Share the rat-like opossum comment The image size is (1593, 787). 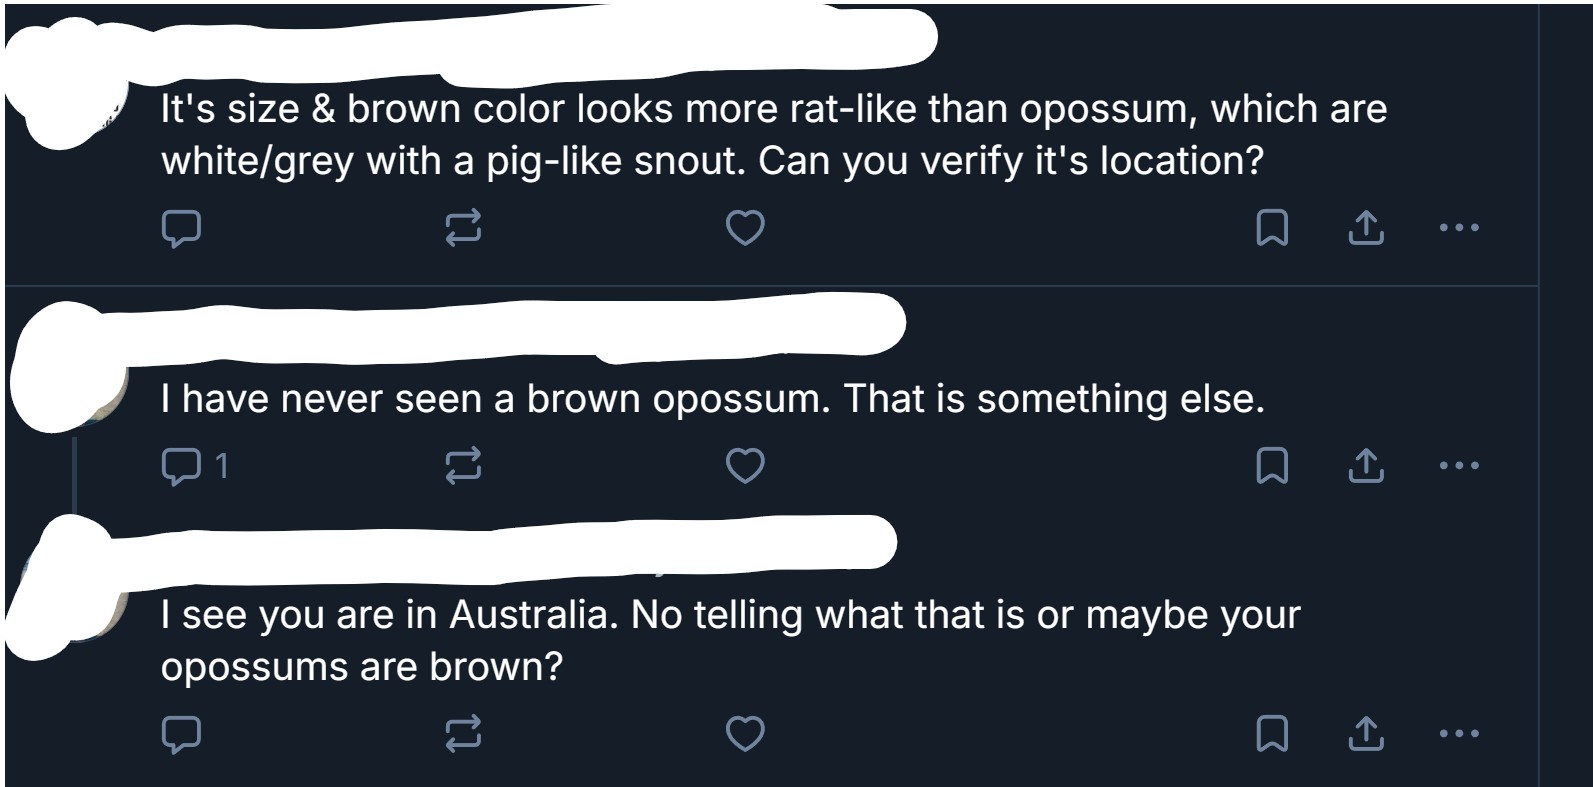point(1366,229)
